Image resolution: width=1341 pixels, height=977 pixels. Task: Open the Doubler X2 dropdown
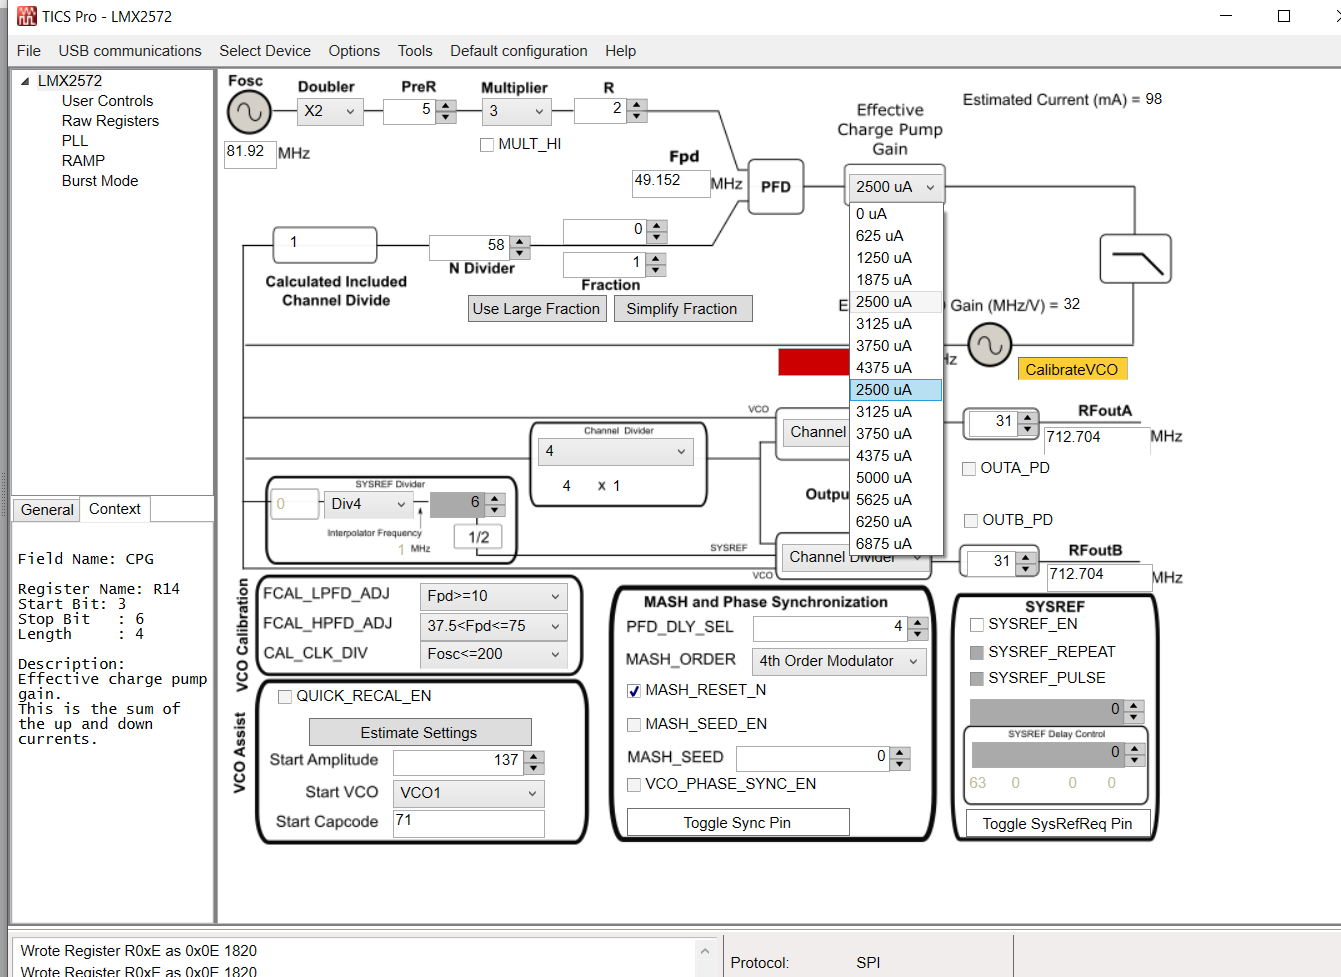(x=330, y=111)
